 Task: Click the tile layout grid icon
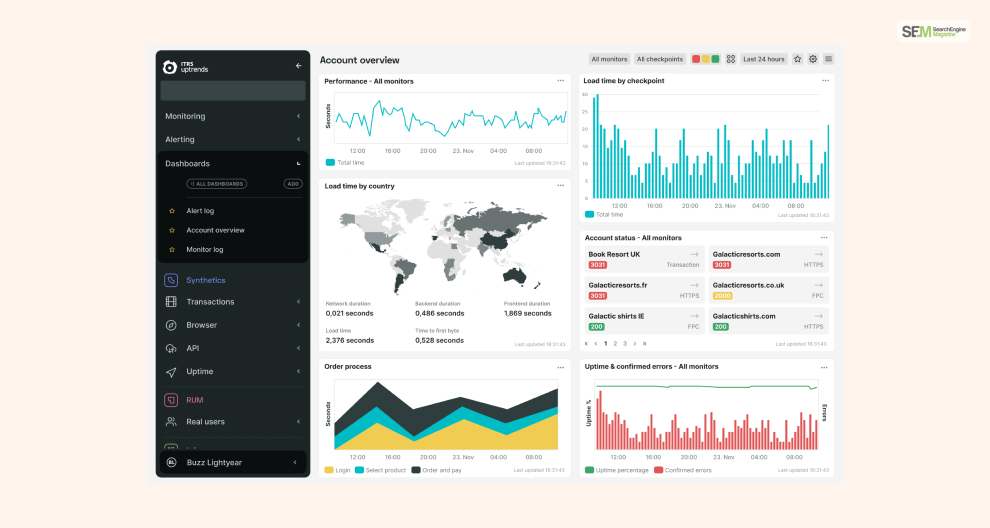click(731, 59)
